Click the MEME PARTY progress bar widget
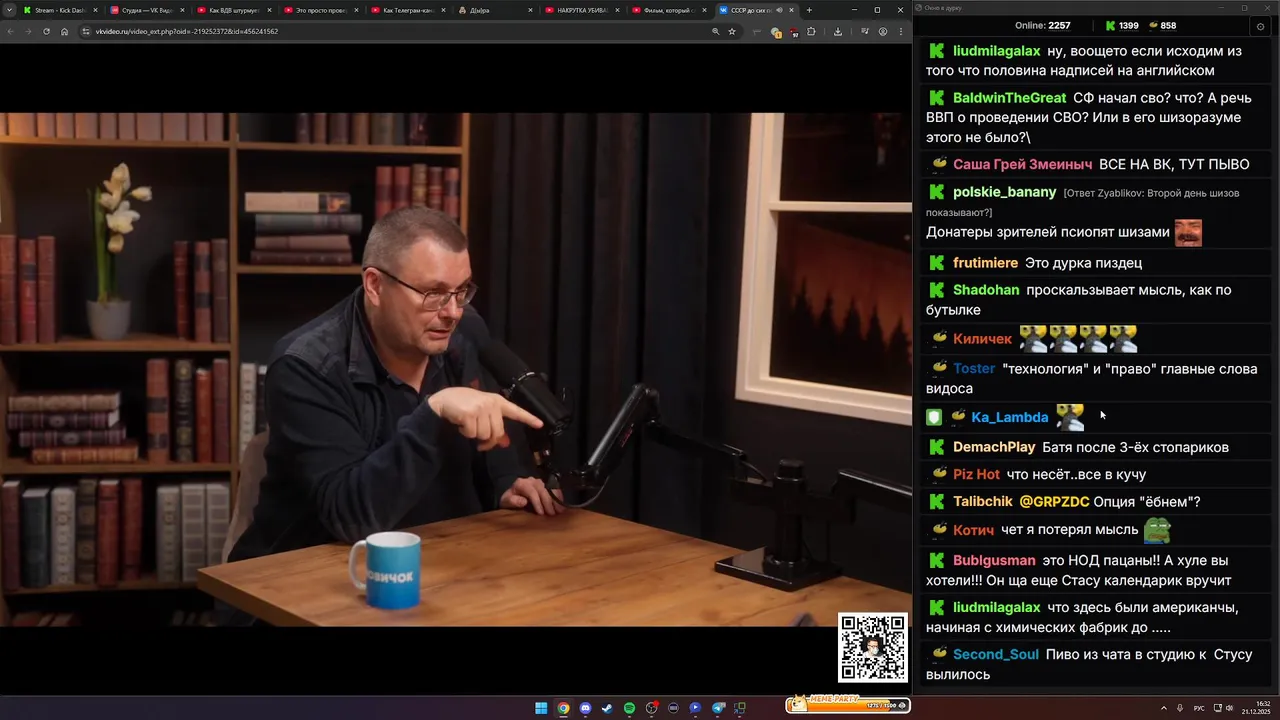 pos(848,704)
